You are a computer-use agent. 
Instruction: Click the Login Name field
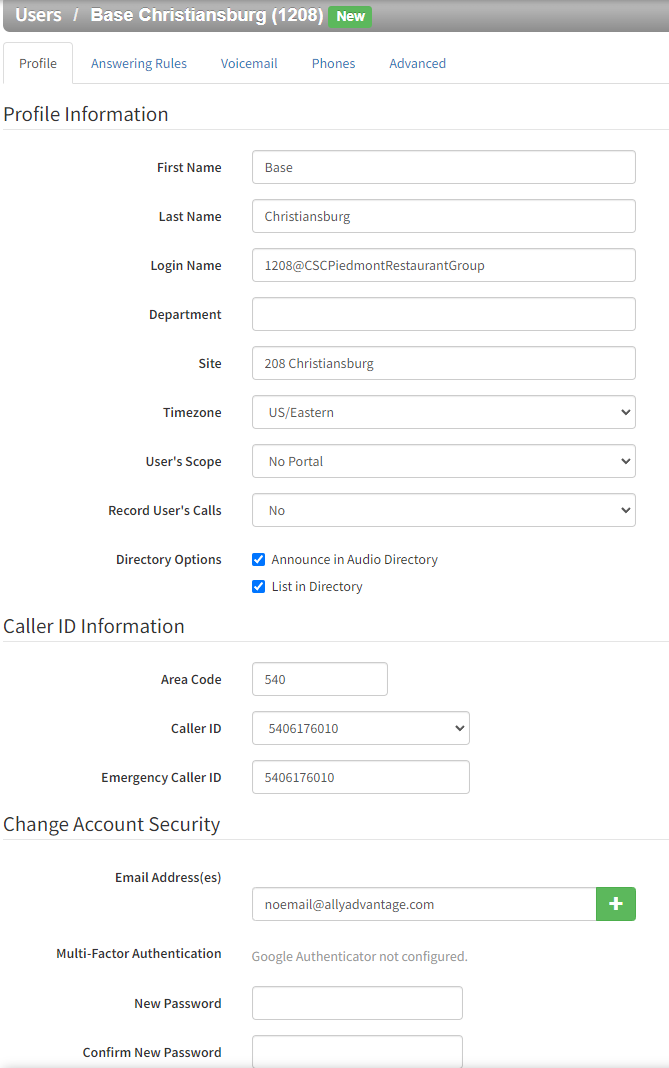coord(443,265)
